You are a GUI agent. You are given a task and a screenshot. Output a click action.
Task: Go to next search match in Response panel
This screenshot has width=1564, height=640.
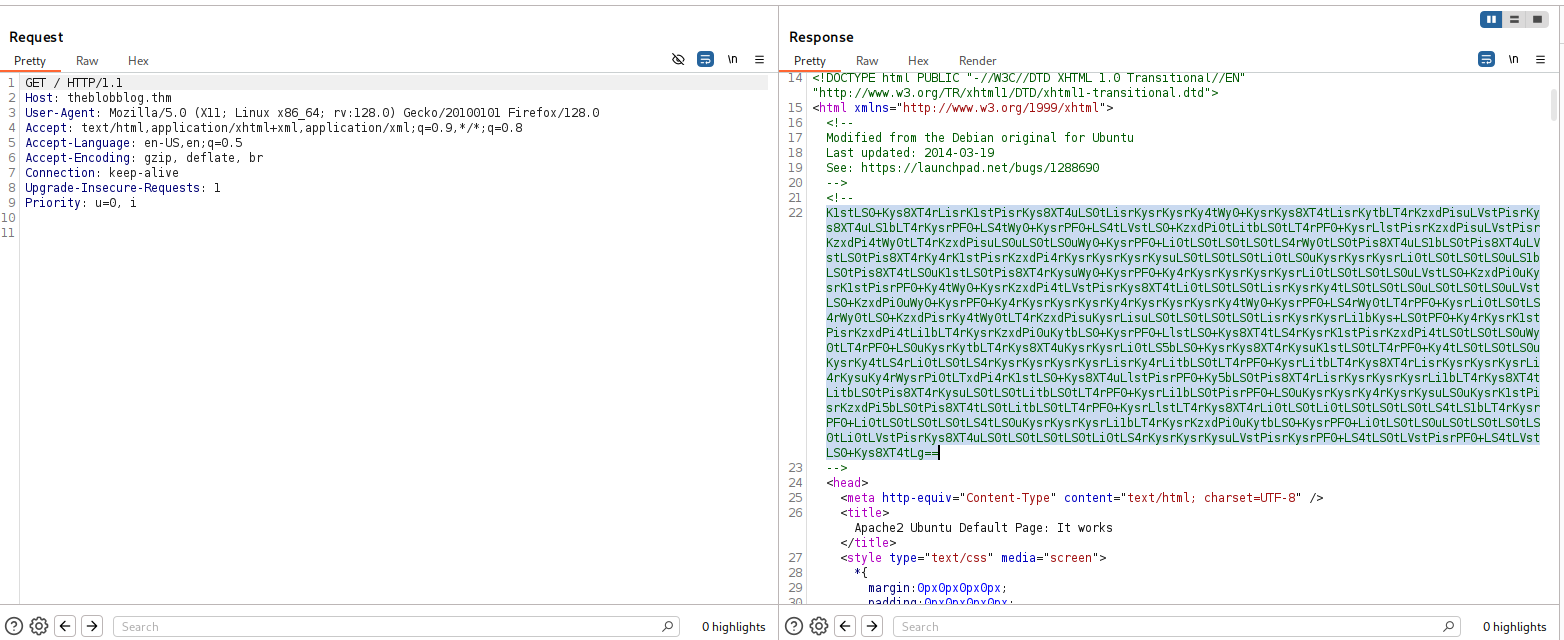click(872, 626)
